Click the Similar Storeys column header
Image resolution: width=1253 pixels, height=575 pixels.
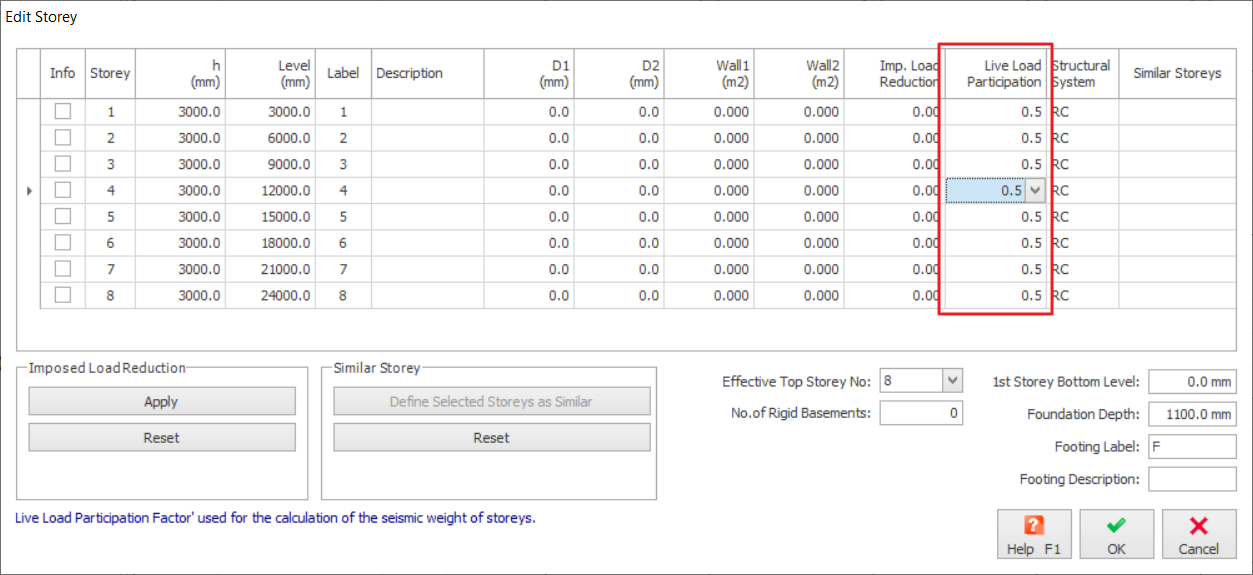coord(1177,73)
